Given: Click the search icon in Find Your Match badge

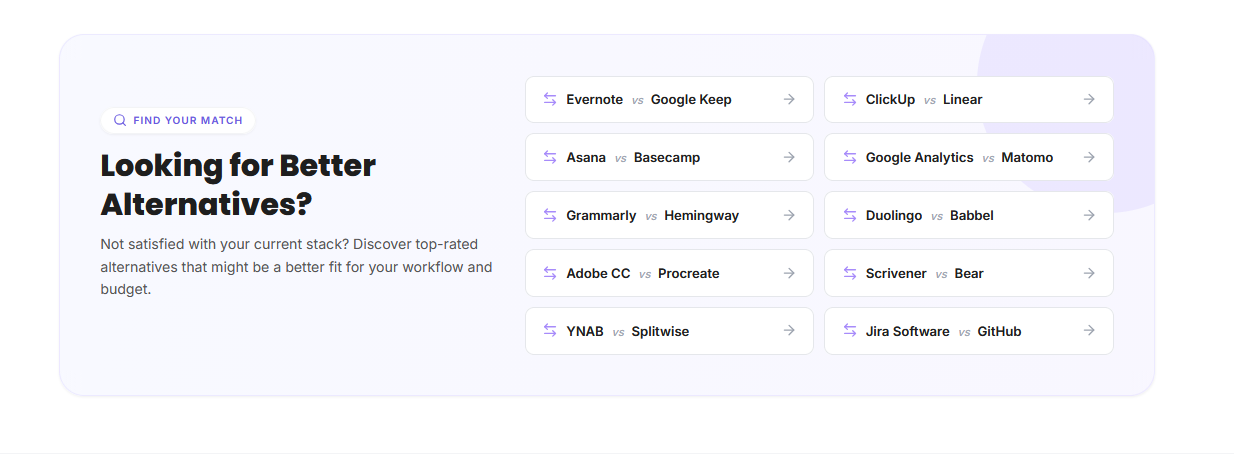Looking at the screenshot, I should point(120,120).
